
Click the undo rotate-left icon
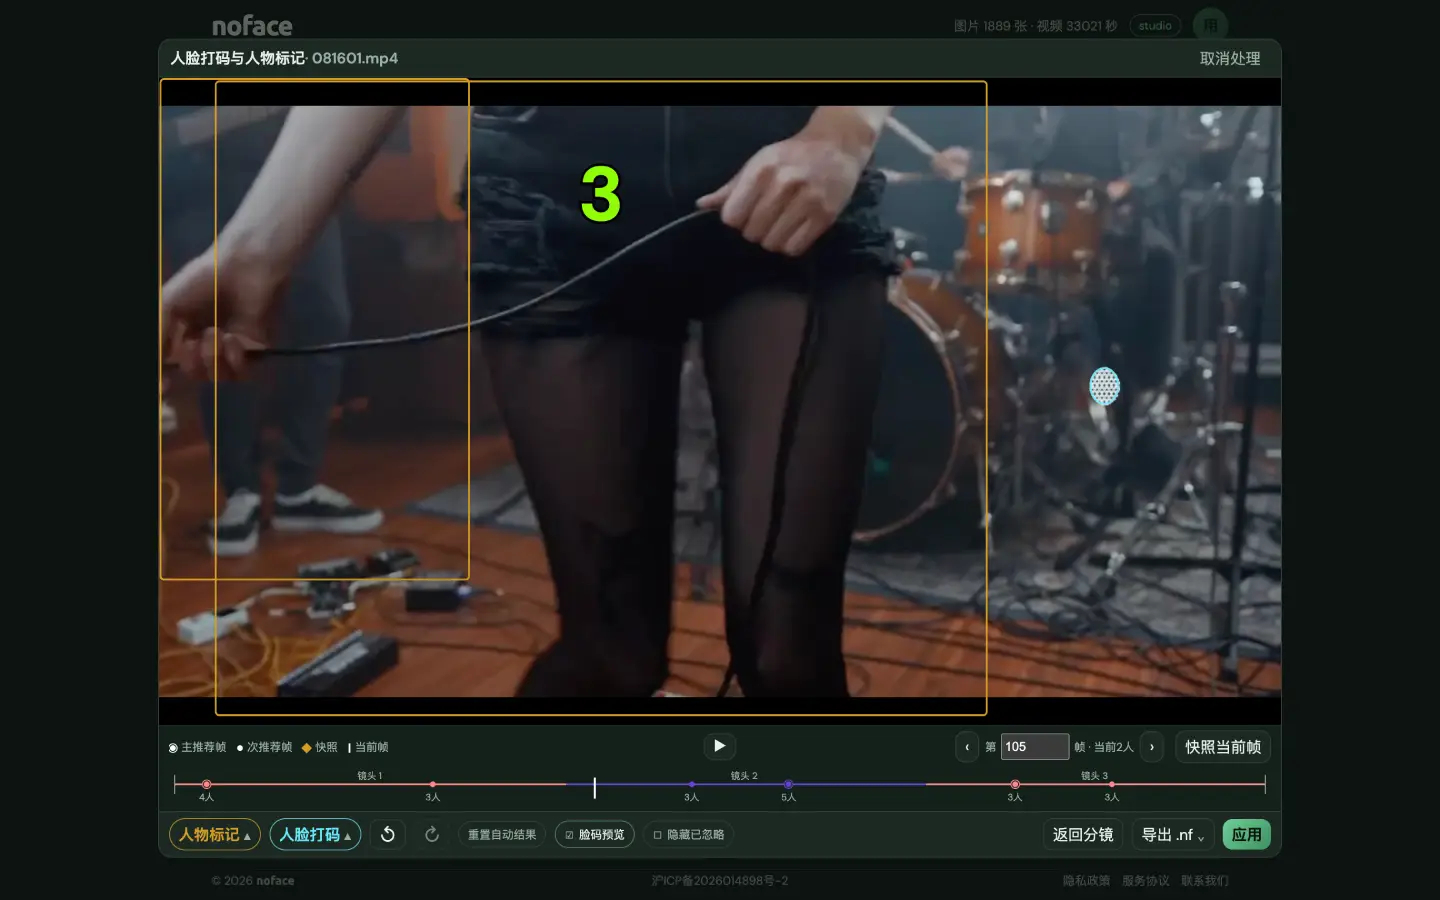point(388,834)
